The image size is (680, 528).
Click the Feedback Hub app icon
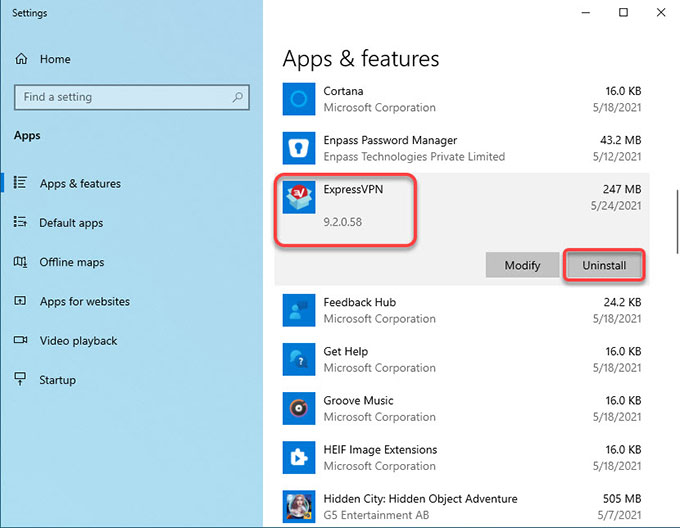tap(299, 310)
